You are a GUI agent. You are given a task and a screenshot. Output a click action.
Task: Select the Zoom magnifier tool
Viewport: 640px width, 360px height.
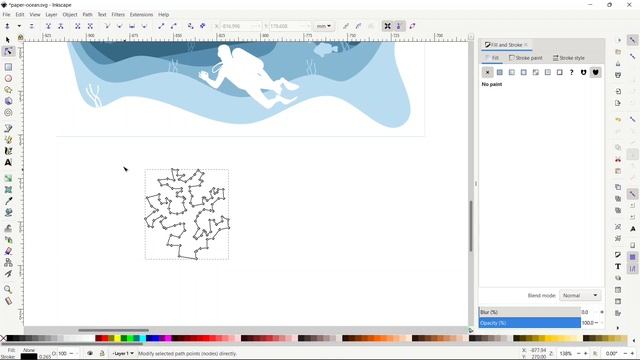coord(8,289)
